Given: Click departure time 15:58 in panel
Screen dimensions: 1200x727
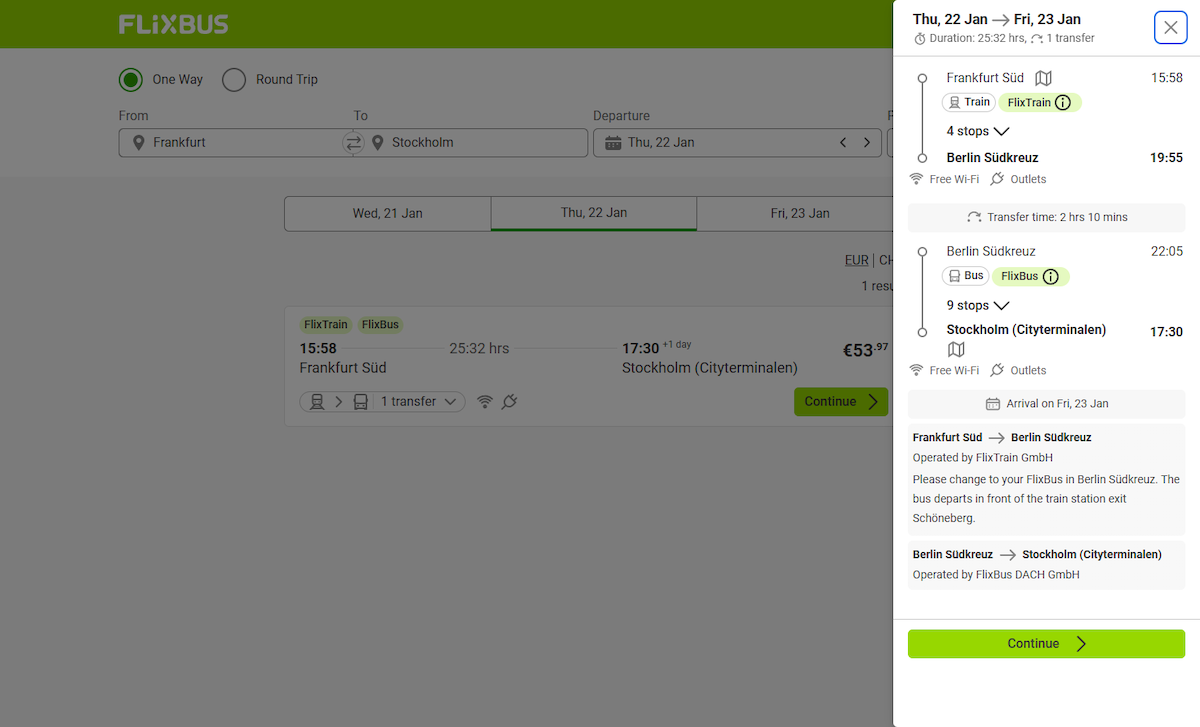Looking at the screenshot, I should click(x=1167, y=78).
